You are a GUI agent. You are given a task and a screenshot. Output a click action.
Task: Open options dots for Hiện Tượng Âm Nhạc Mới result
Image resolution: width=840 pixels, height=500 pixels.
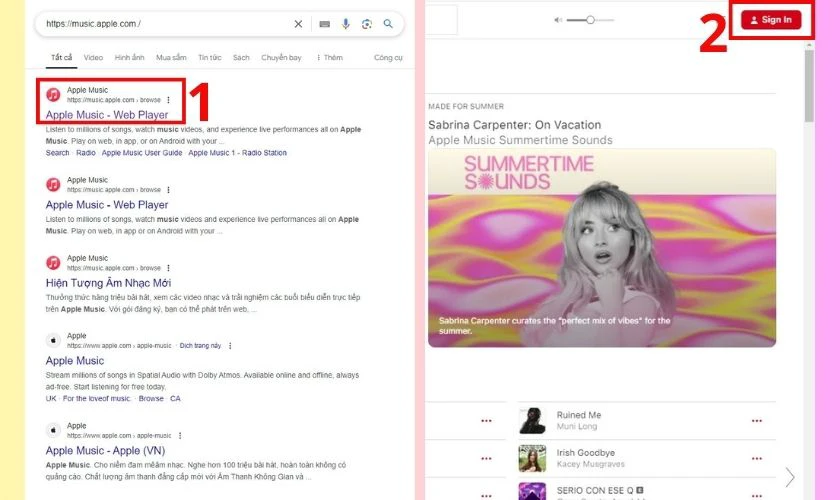click(x=168, y=268)
